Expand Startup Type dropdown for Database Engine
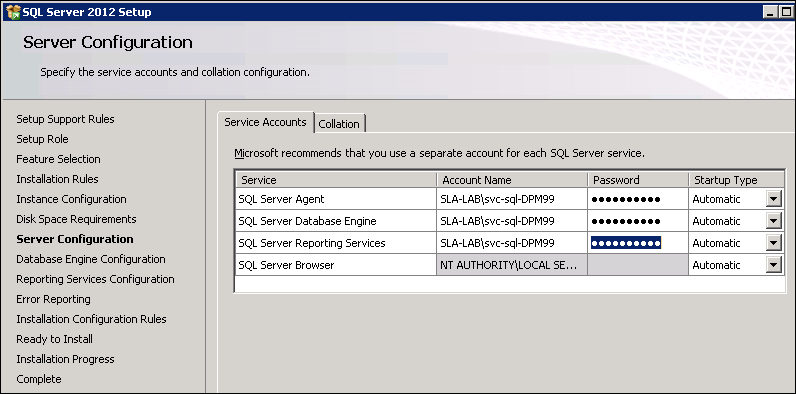 click(773, 221)
